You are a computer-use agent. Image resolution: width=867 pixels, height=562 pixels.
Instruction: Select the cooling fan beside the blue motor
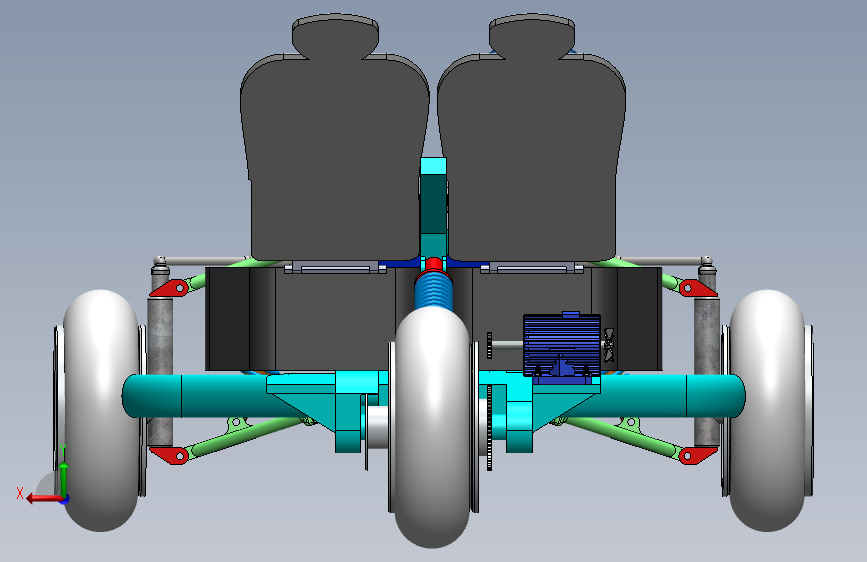tap(608, 345)
